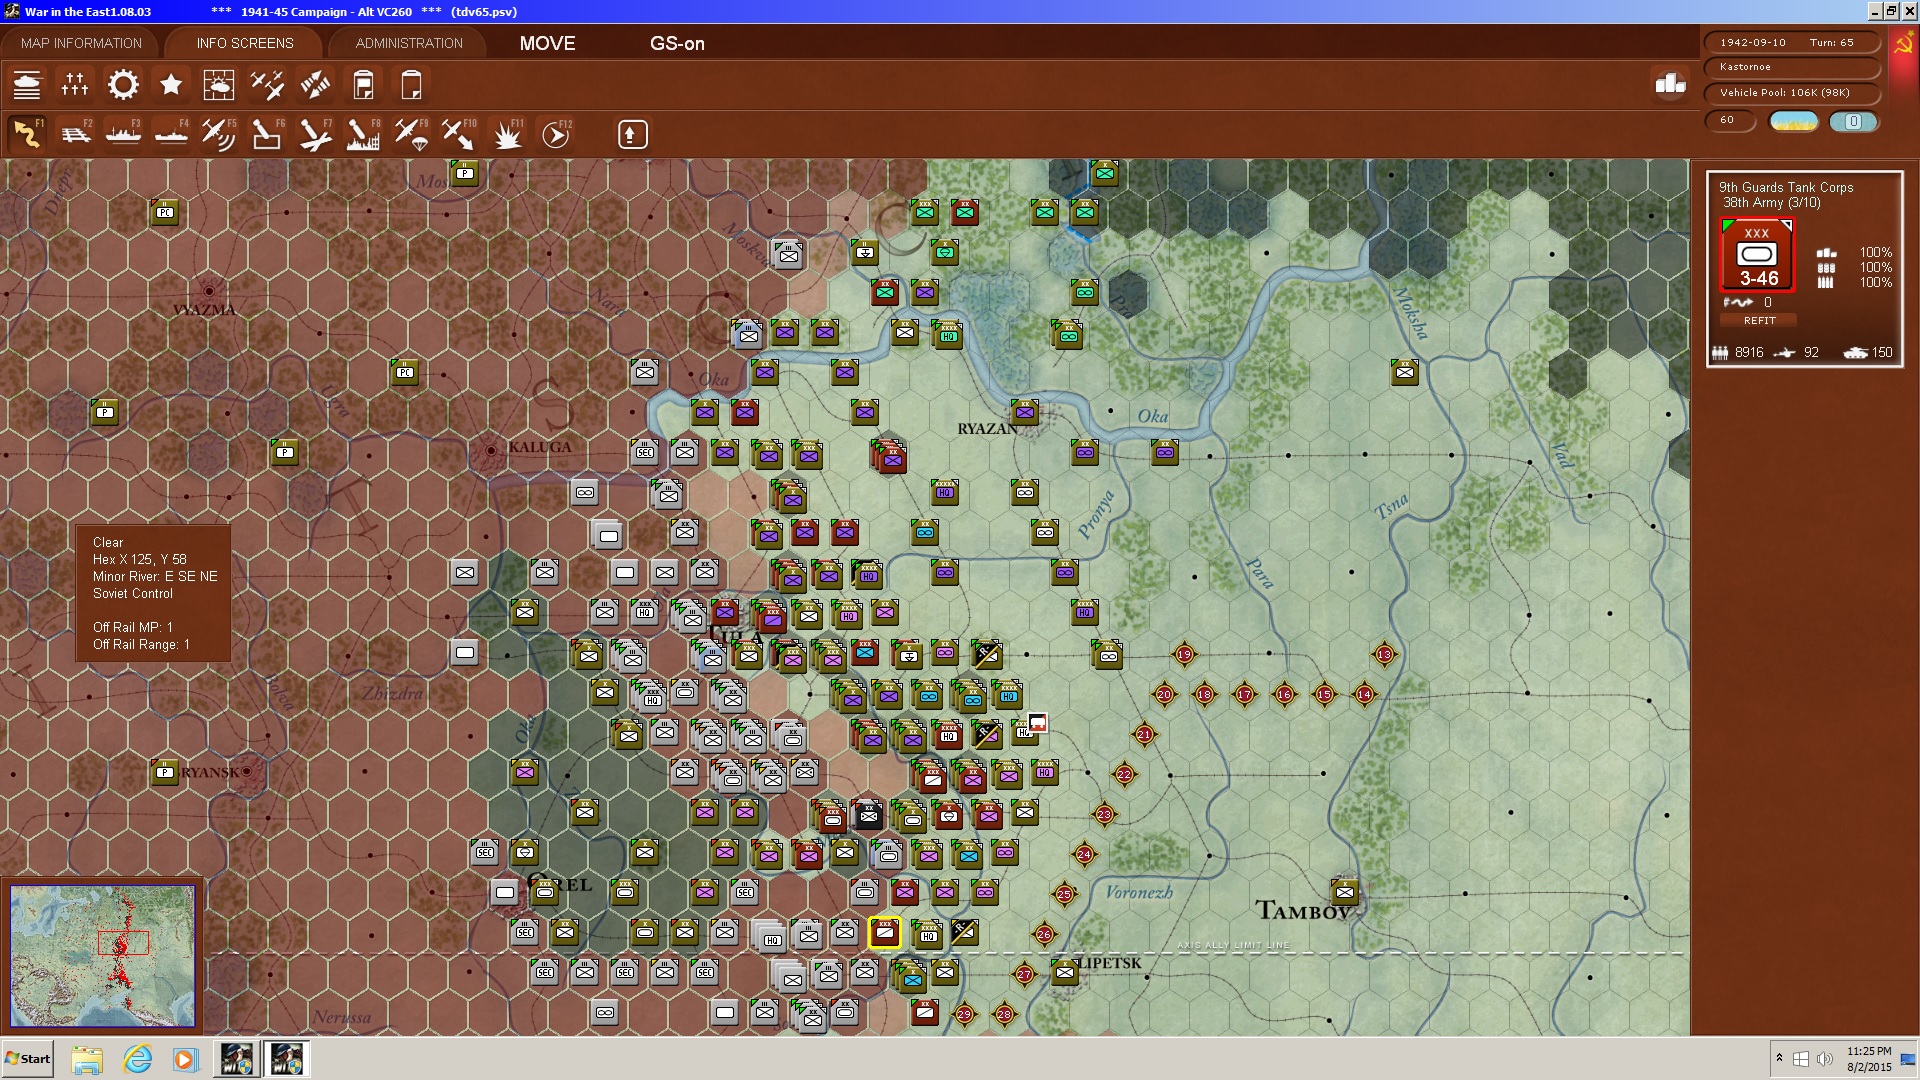The image size is (1920, 1080).
Task: Open File Explorer from the taskbar
Action: click(x=87, y=1059)
